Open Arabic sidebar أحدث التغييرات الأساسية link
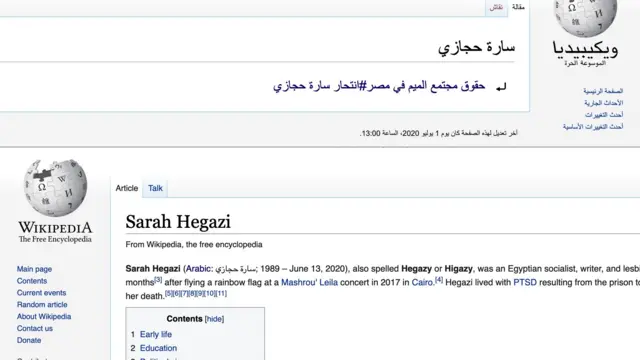640x360 pixels. pyautogui.click(x=593, y=127)
